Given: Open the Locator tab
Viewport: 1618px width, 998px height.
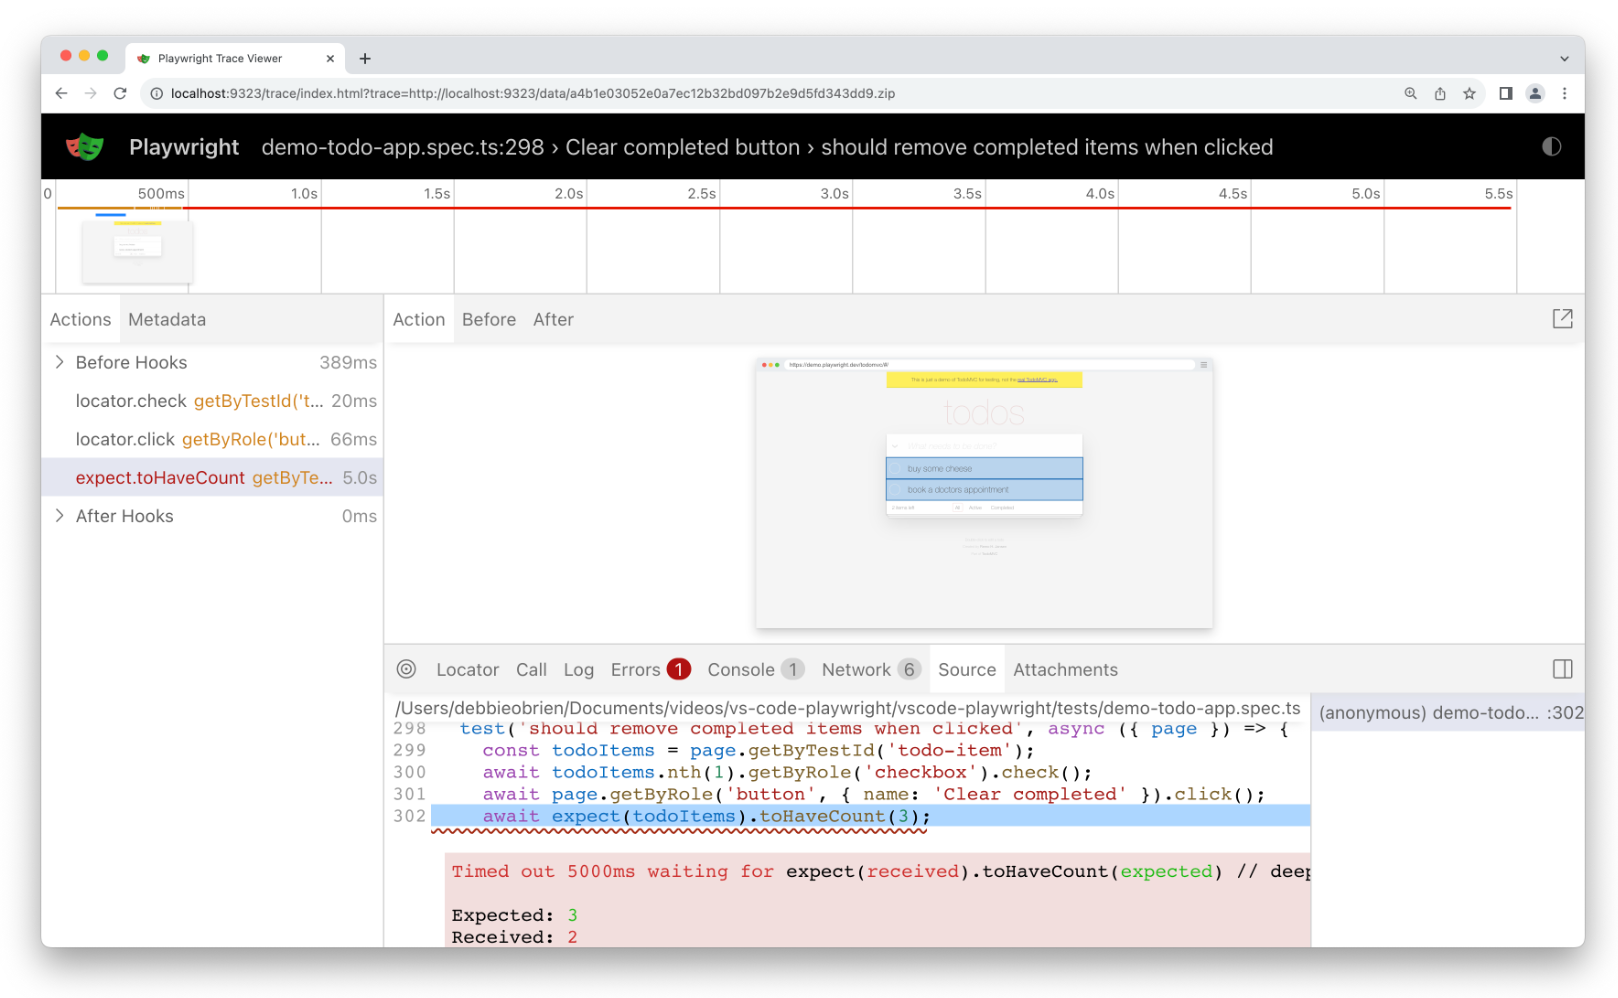Looking at the screenshot, I should pos(467,670).
